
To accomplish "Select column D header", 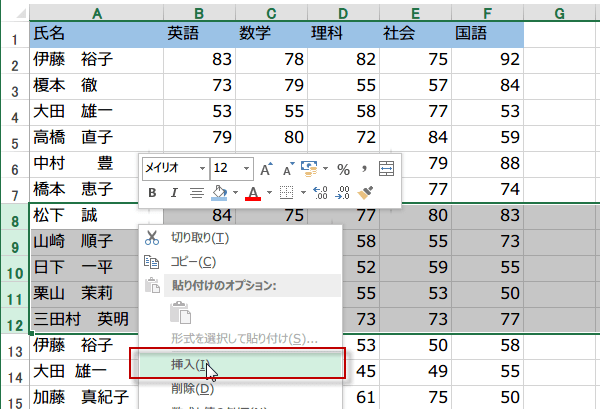I will (343, 14).
